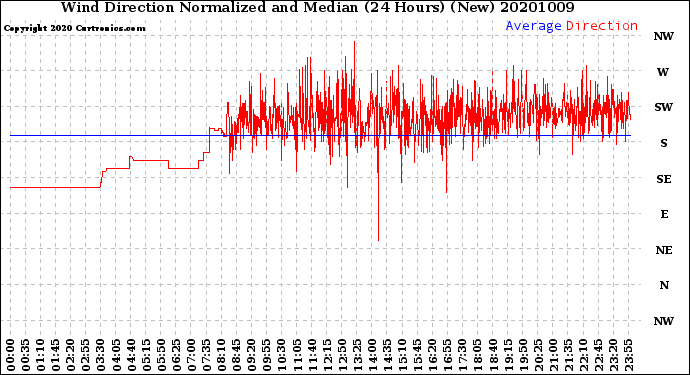Click the 'W' axis label

click(x=663, y=72)
